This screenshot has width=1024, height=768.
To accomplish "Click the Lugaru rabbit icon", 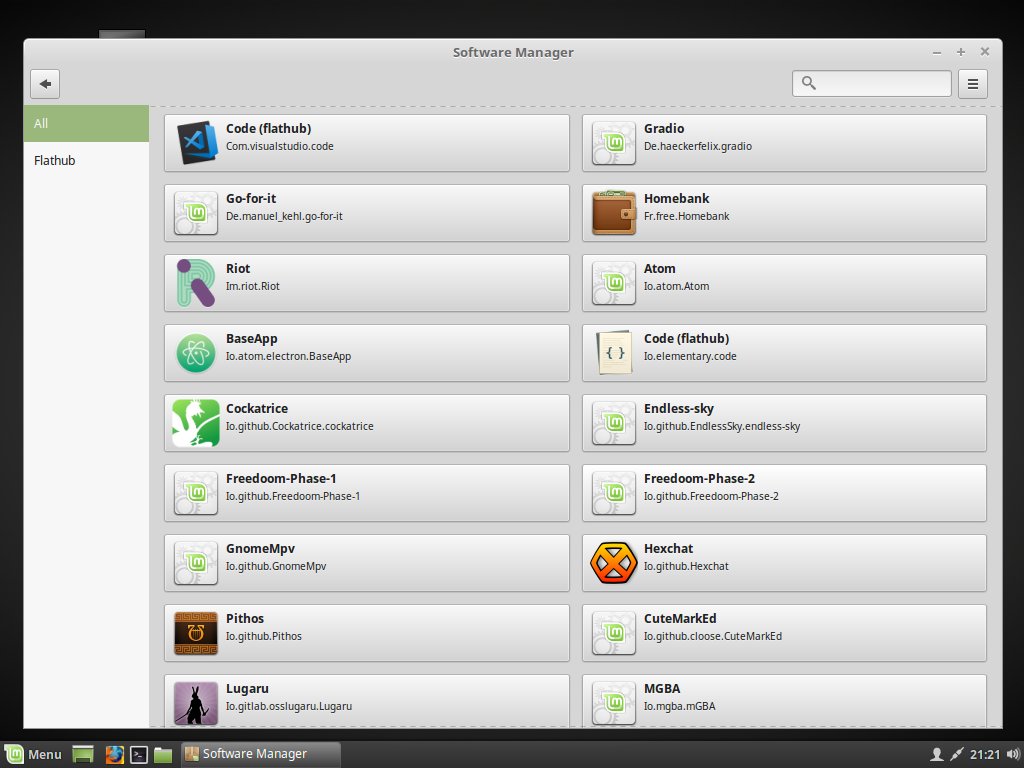I will tap(196, 702).
